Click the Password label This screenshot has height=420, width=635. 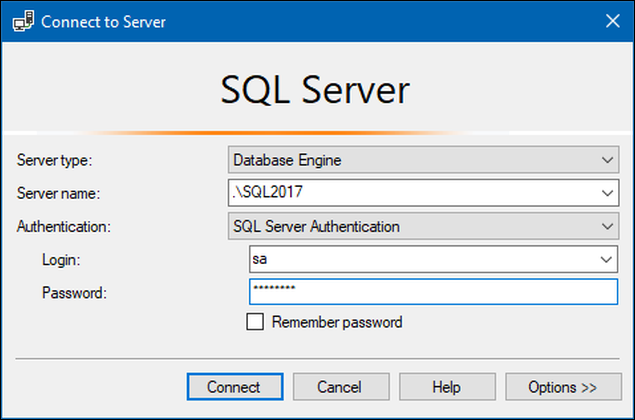[x=74, y=292]
